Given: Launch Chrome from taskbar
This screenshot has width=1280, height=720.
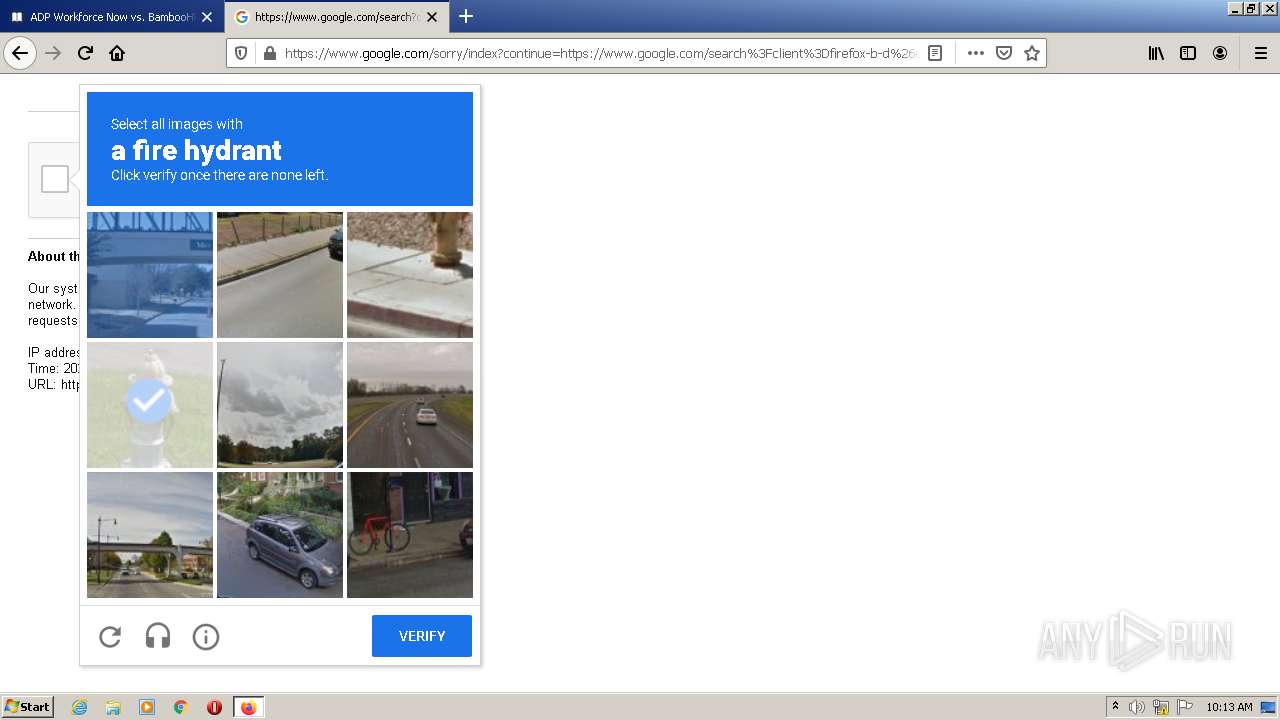Looking at the screenshot, I should [x=180, y=707].
